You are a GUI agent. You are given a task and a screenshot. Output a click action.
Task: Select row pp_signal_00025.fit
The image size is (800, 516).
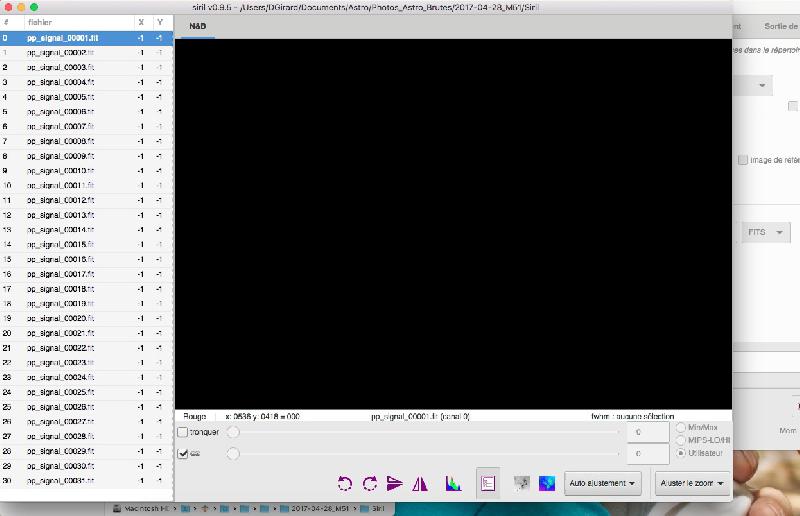[86, 392]
